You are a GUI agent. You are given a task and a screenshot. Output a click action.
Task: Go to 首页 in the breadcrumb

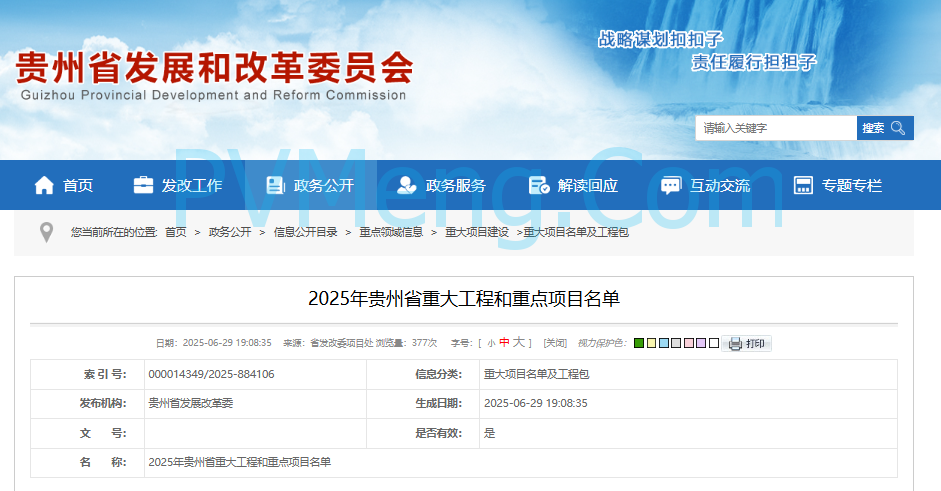click(x=176, y=232)
